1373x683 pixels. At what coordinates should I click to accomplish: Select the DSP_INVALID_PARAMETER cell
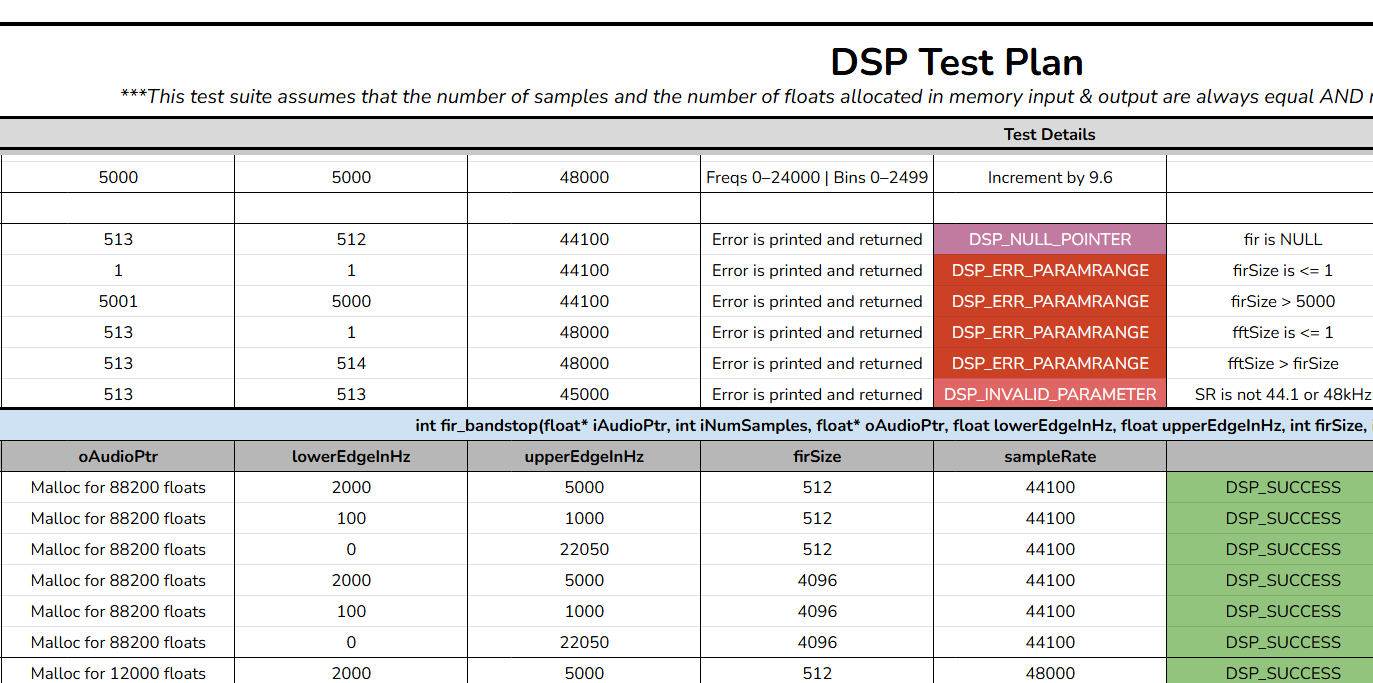click(1049, 394)
